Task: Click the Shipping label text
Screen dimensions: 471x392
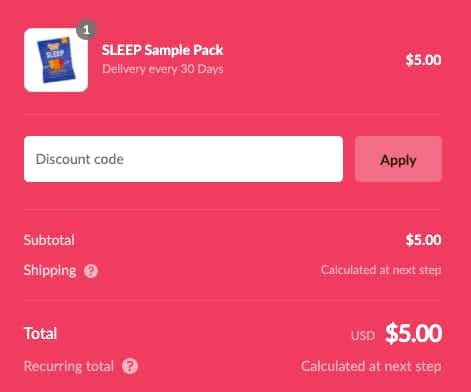Action: click(50, 271)
